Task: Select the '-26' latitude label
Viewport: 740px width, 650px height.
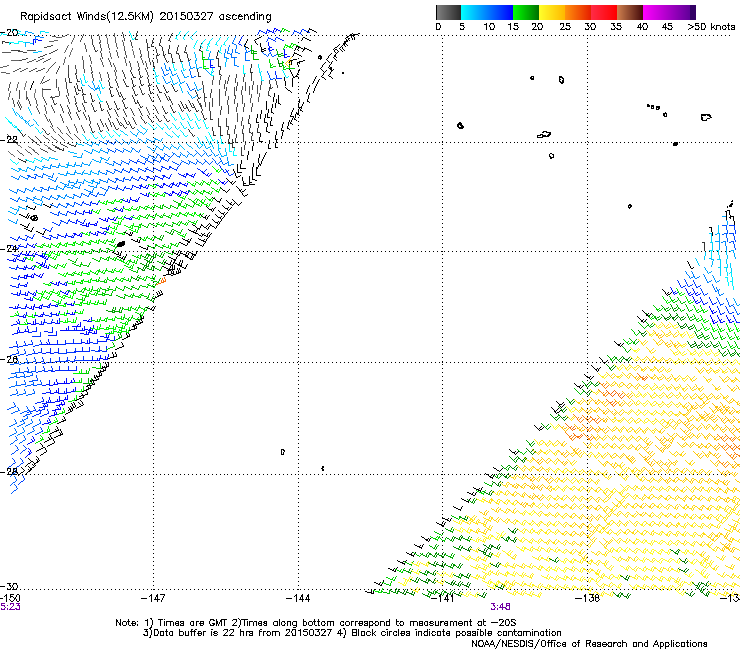Action: [9, 360]
